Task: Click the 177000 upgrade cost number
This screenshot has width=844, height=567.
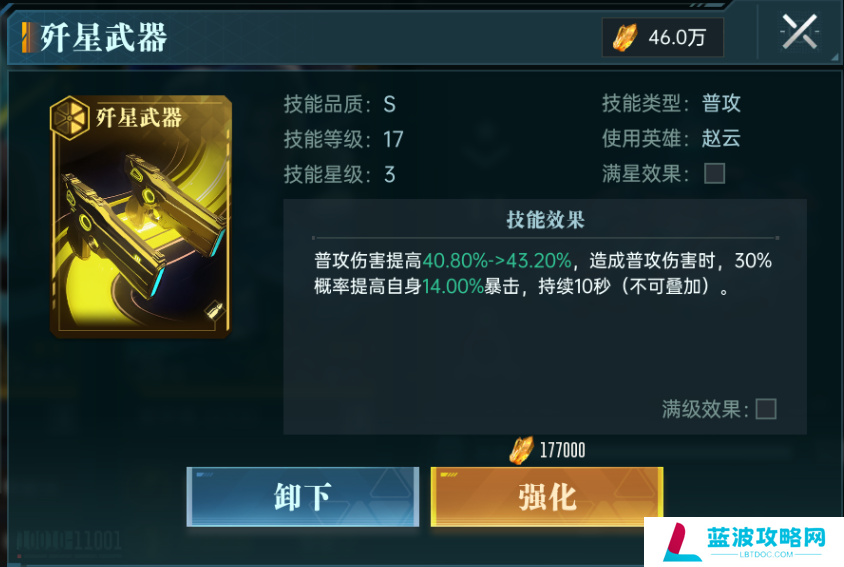Action: pos(562,450)
